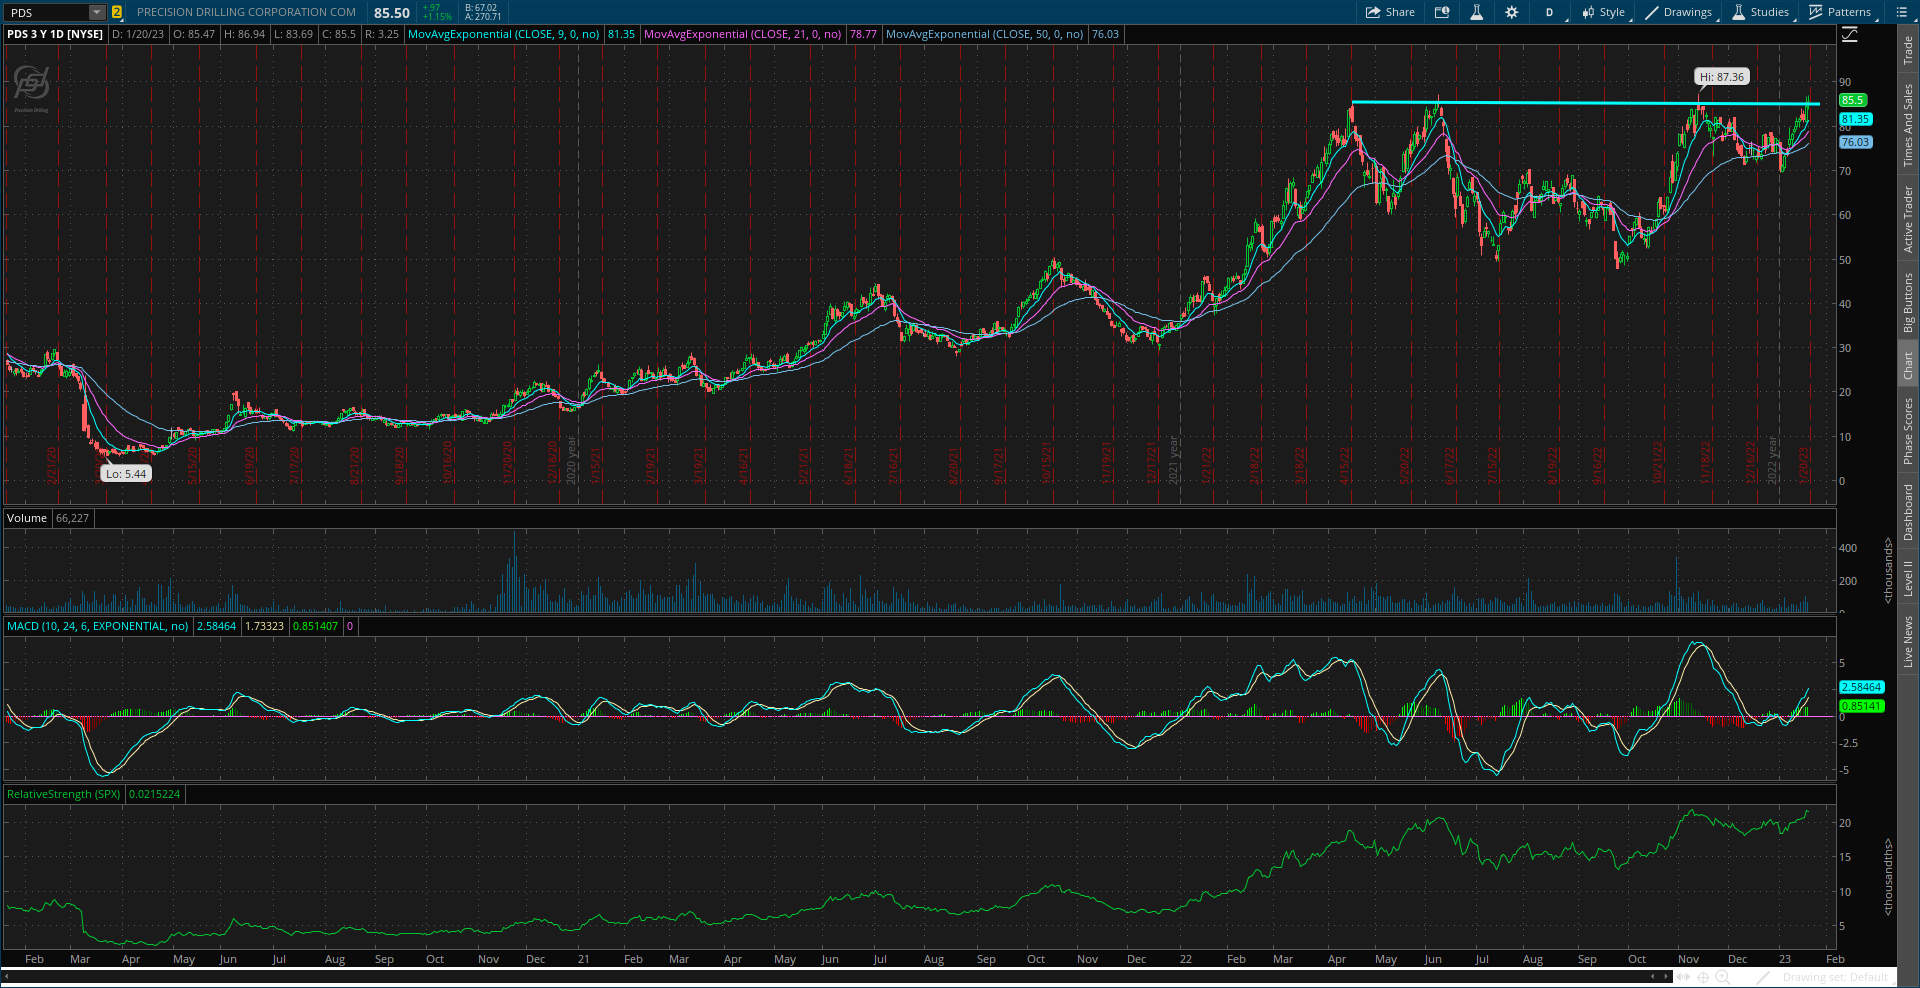The image size is (1920, 988).
Task: Click the chart type icon above the price axis
Action: pyautogui.click(x=1851, y=32)
